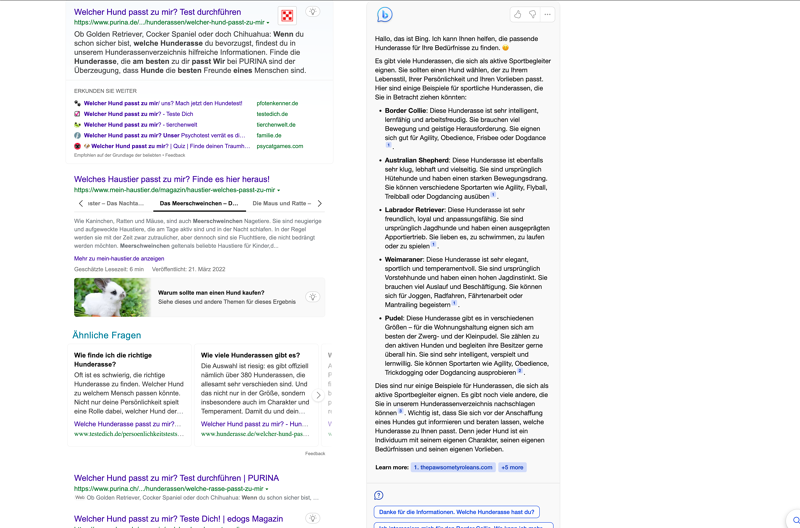This screenshot has width=800, height=528.
Task: Open source link '1. thepawsometyroleans.com'
Action: click(454, 467)
